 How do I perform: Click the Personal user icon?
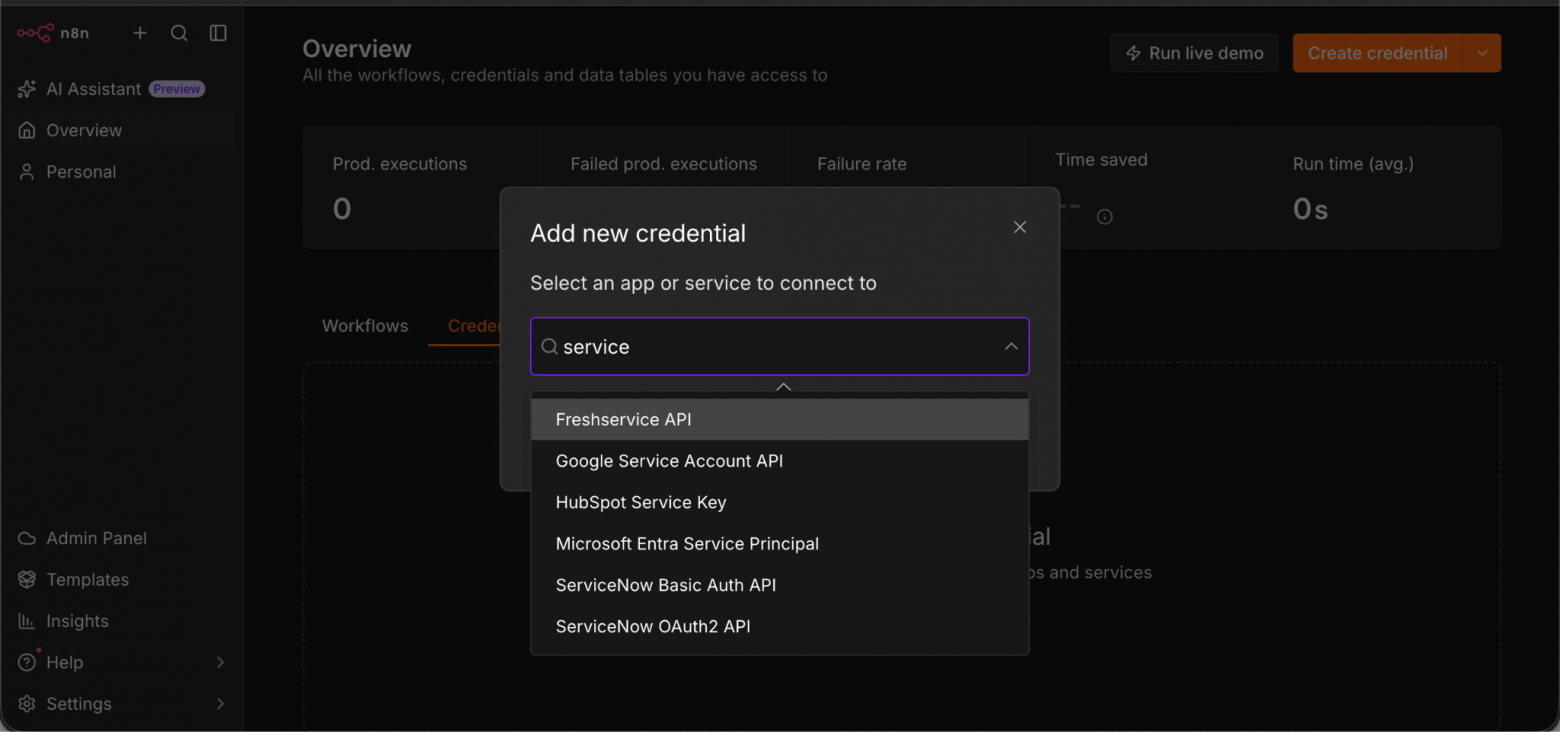click(27, 172)
